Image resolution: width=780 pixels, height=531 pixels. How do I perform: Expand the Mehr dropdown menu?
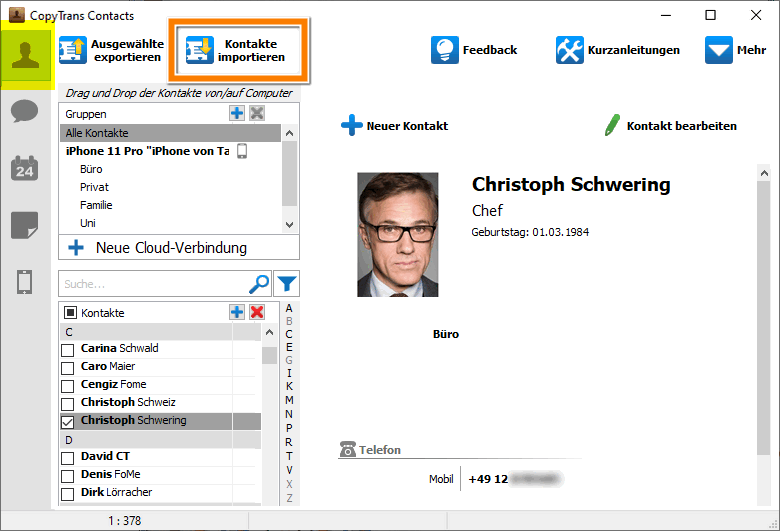[735, 50]
